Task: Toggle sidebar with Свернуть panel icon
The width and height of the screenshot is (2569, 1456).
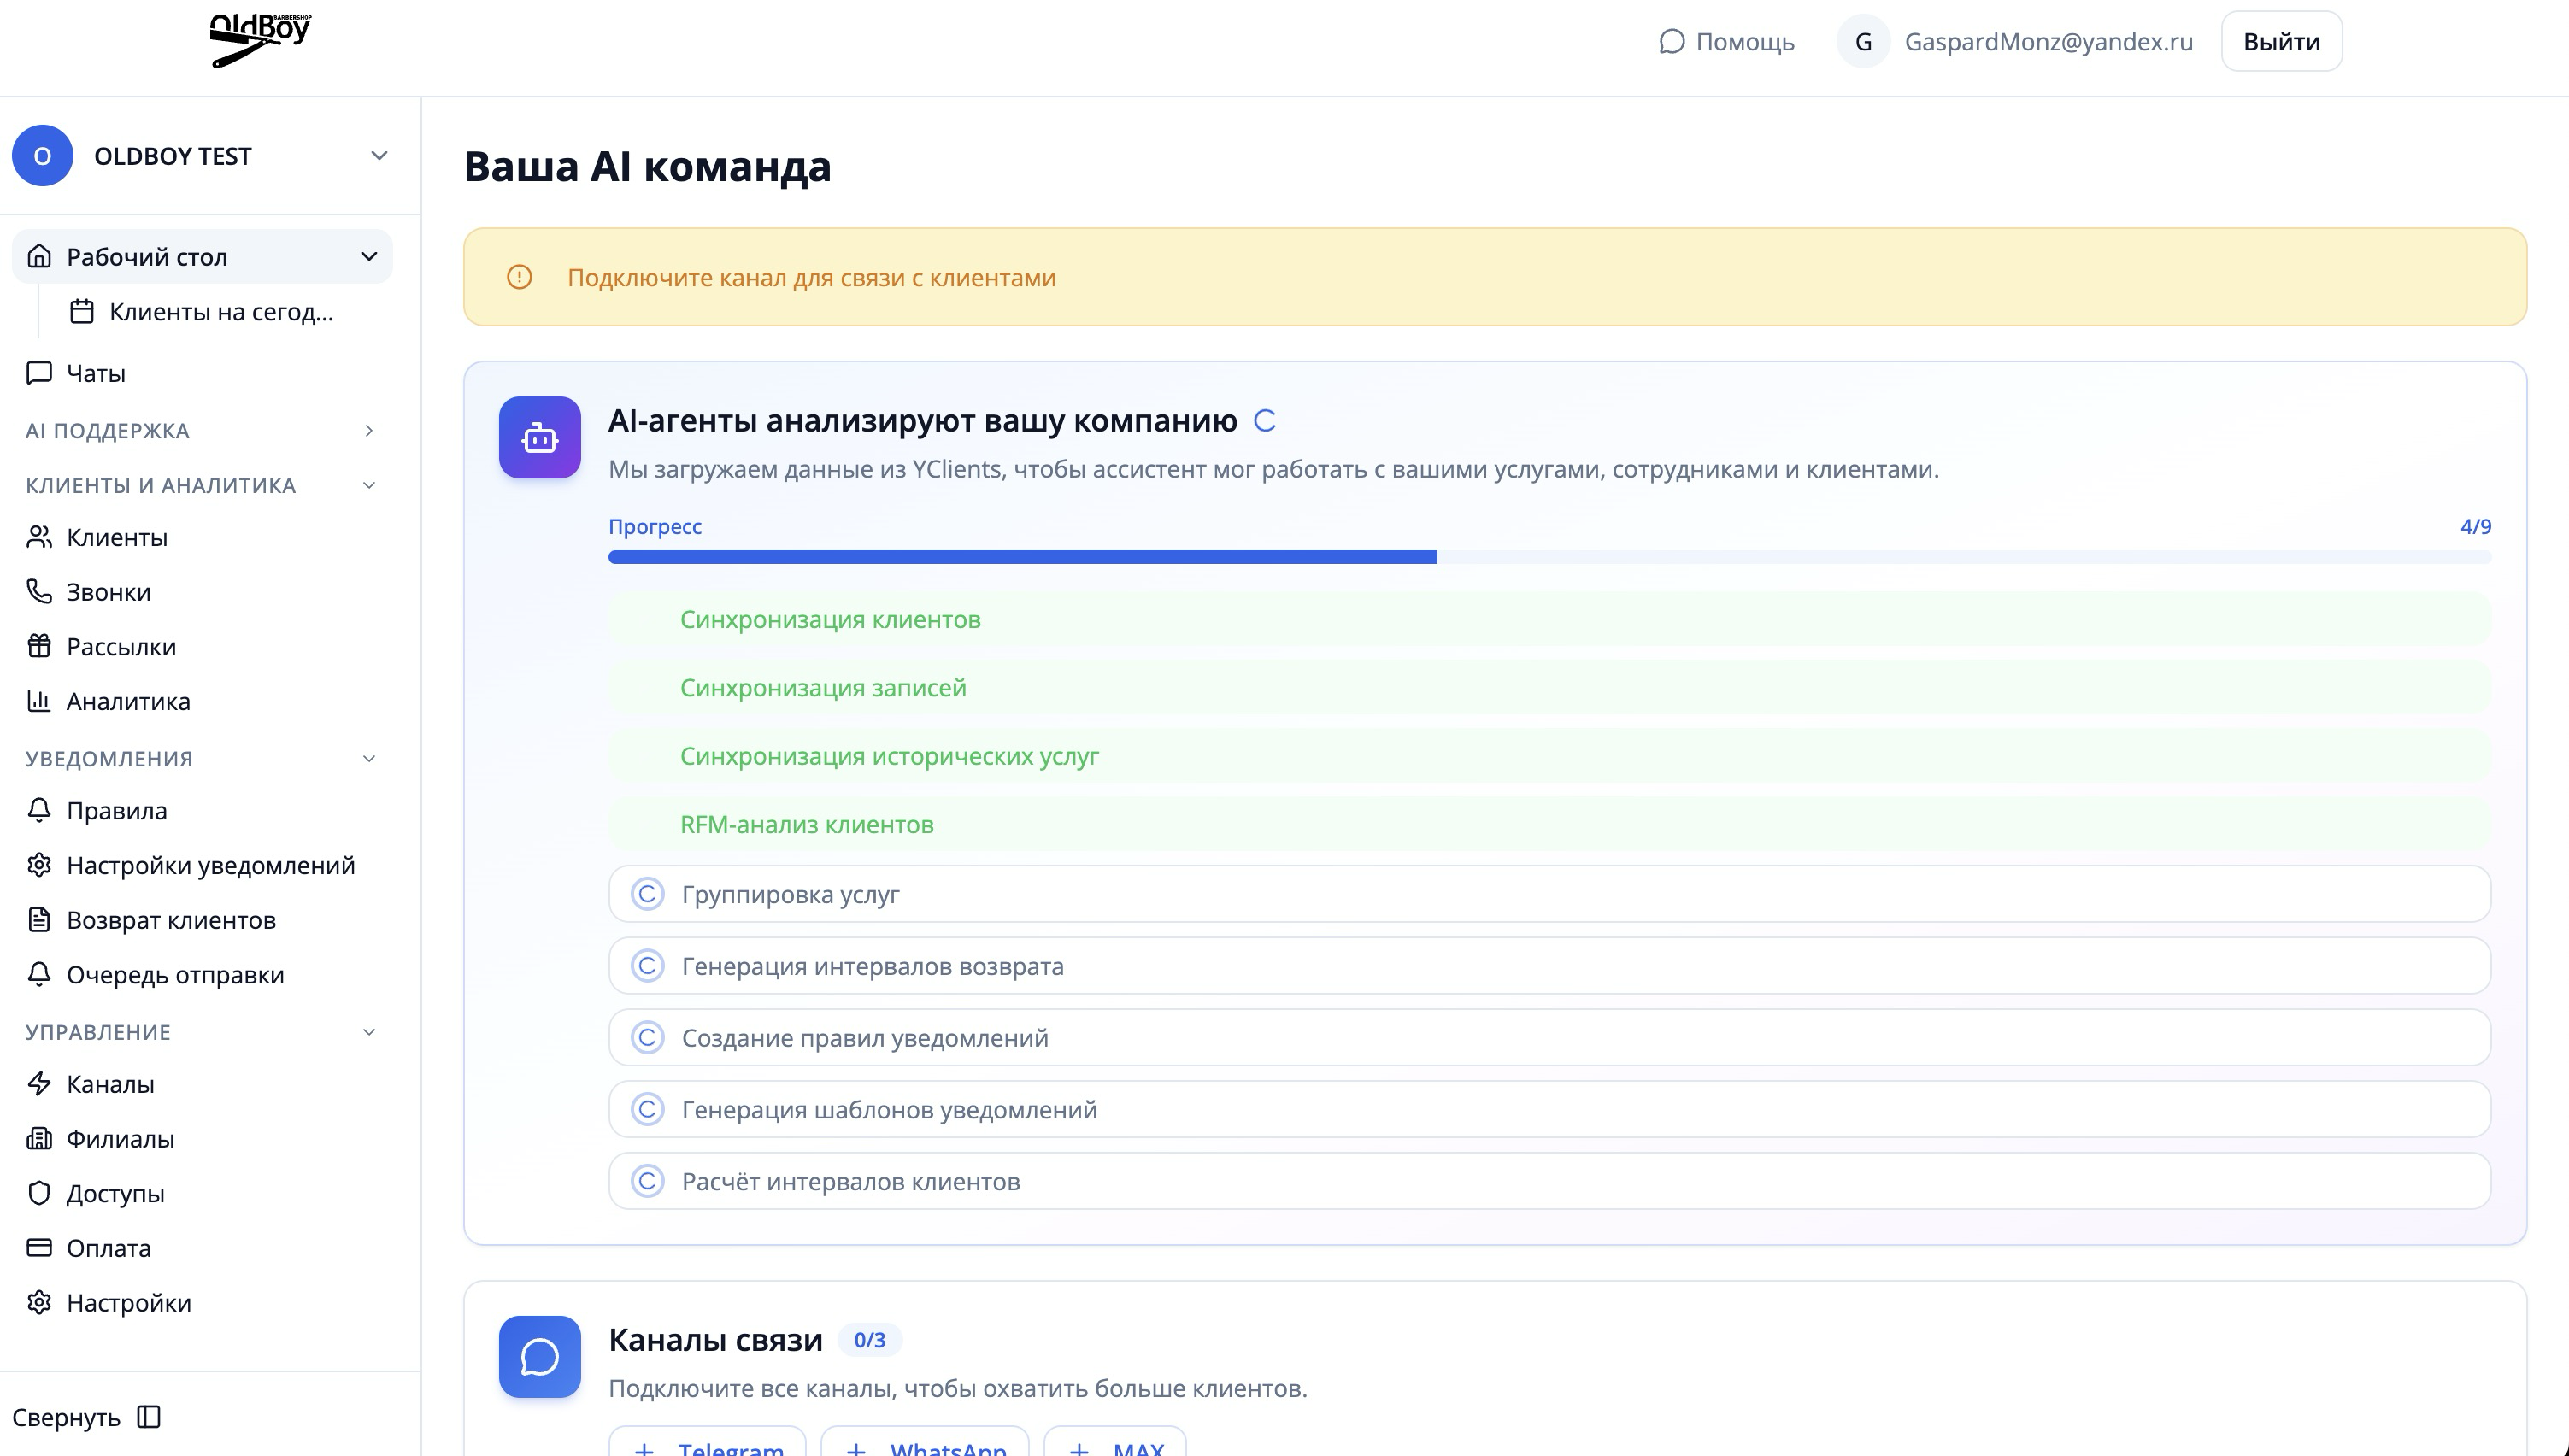Action: (x=149, y=1417)
